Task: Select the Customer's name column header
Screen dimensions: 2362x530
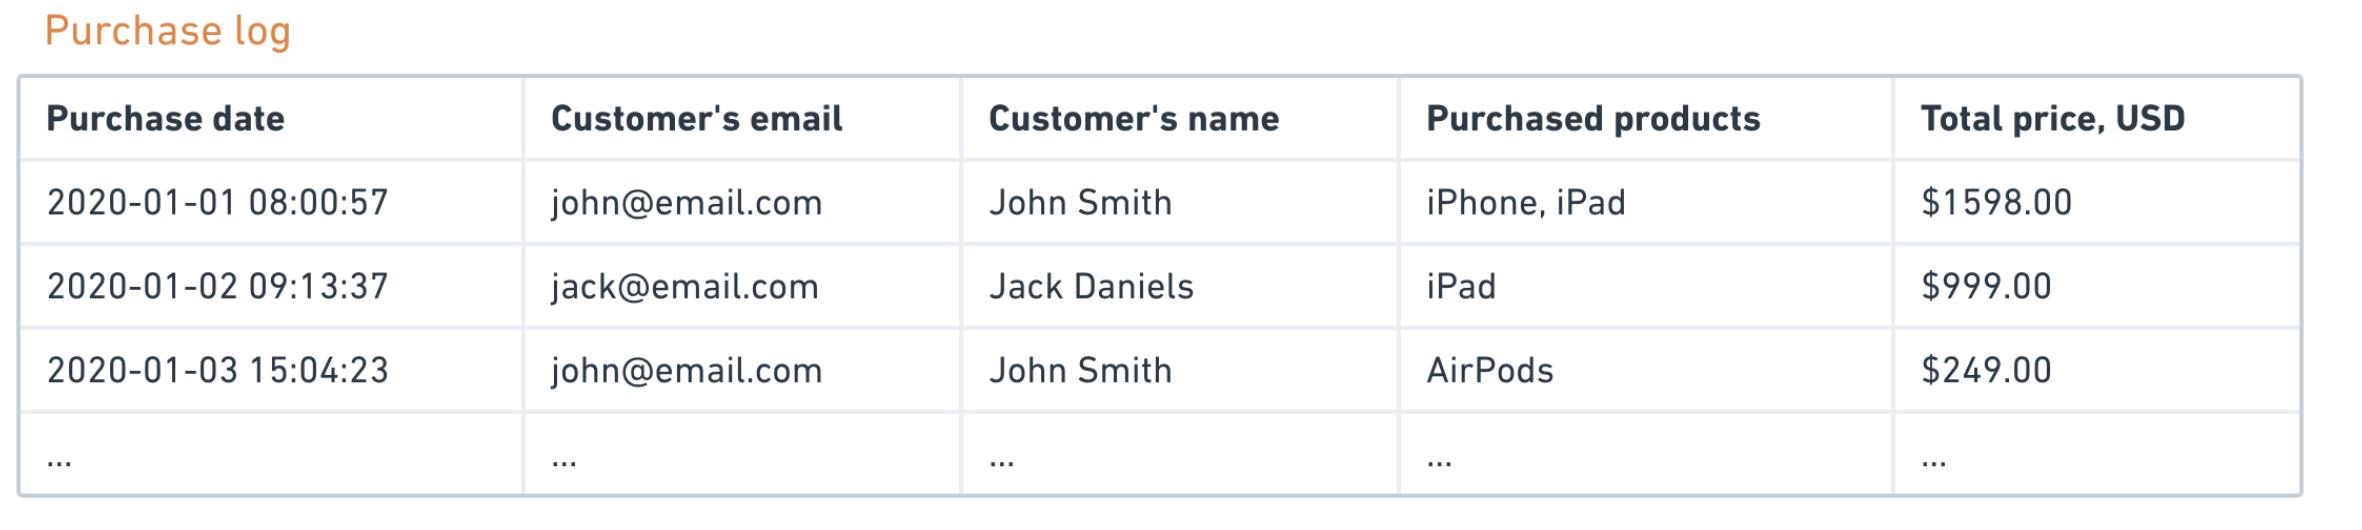Action: [x=1133, y=119]
